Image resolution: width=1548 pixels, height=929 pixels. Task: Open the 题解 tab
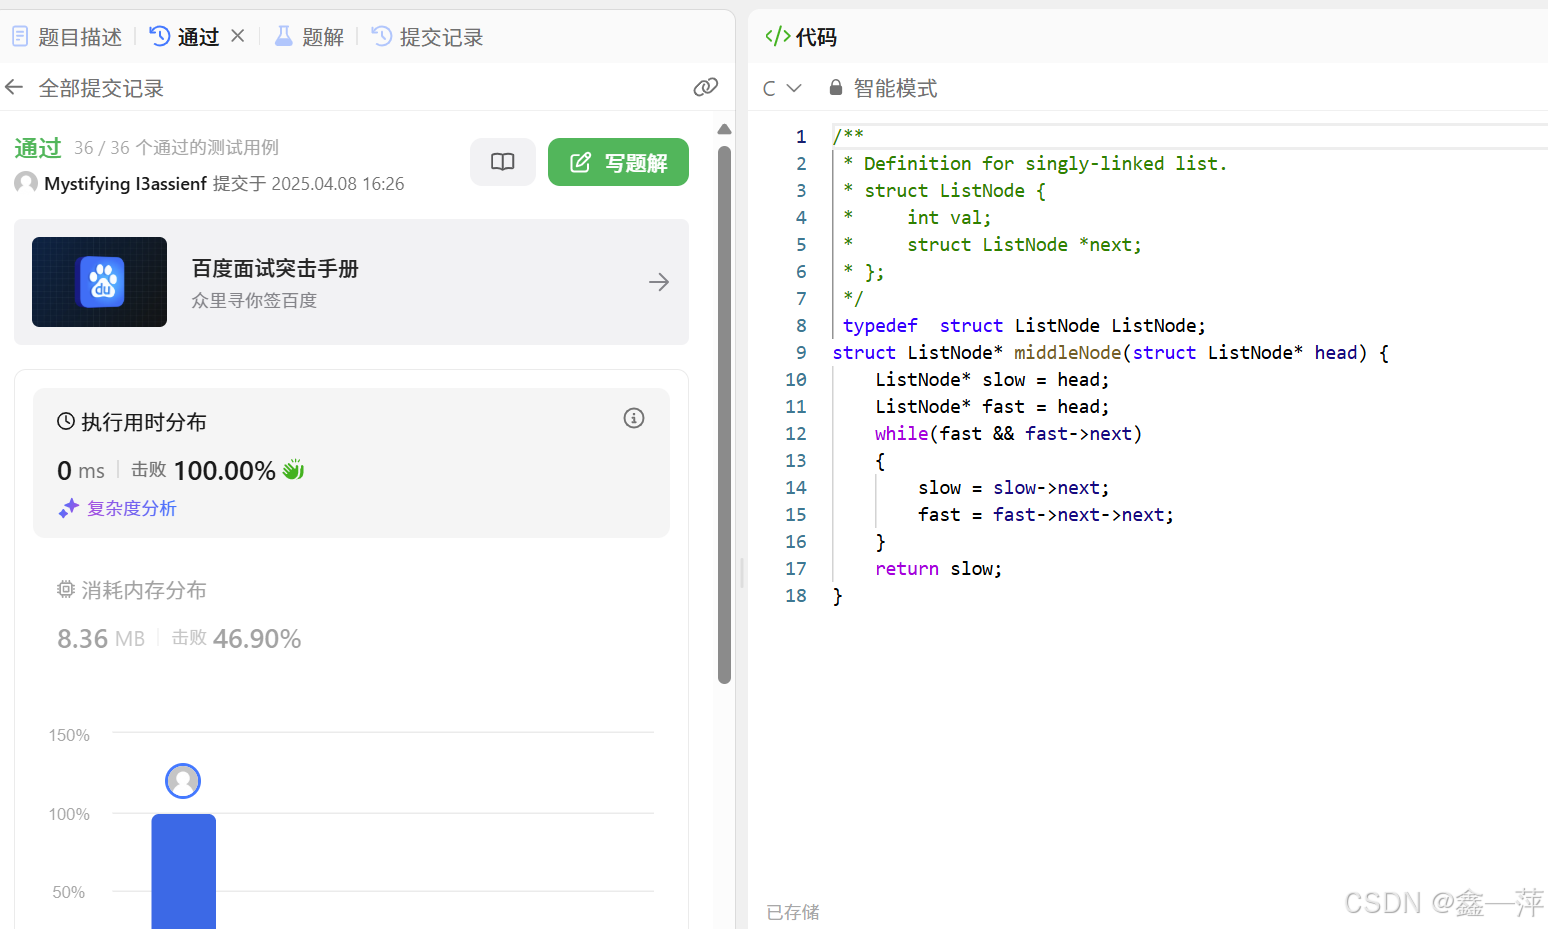pos(309,37)
